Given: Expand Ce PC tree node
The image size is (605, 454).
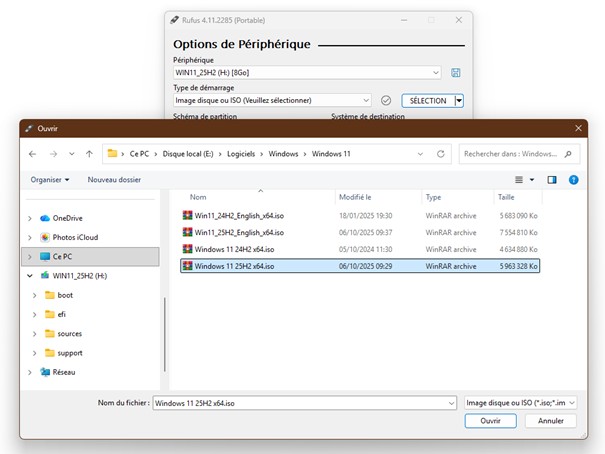Looking at the screenshot, I should click(30, 257).
